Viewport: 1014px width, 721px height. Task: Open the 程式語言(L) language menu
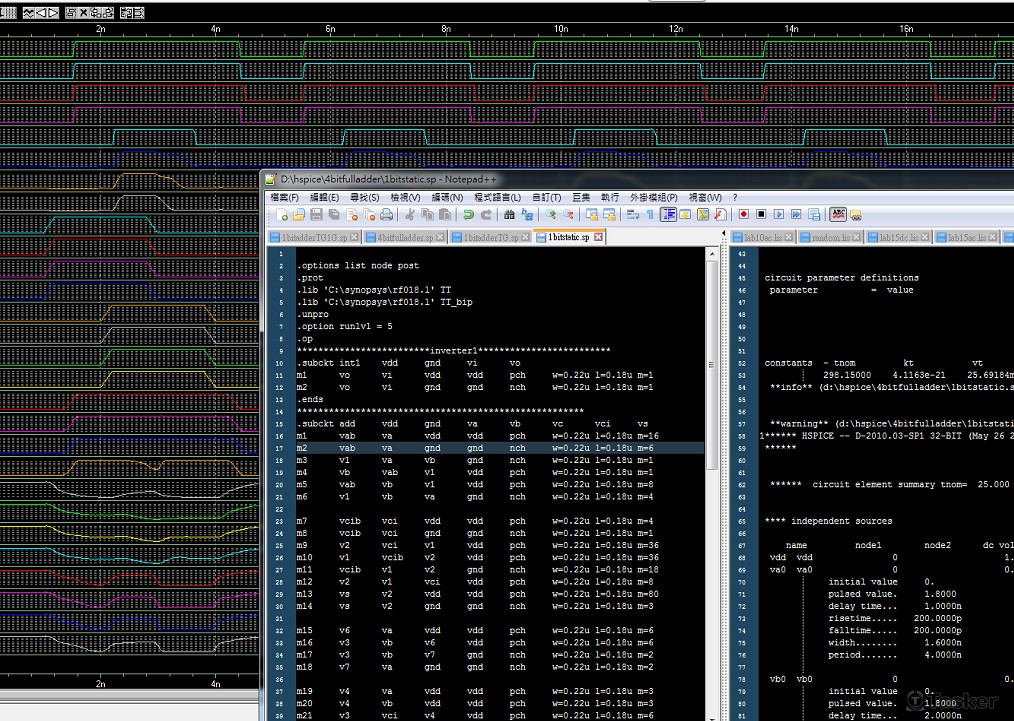(497, 198)
